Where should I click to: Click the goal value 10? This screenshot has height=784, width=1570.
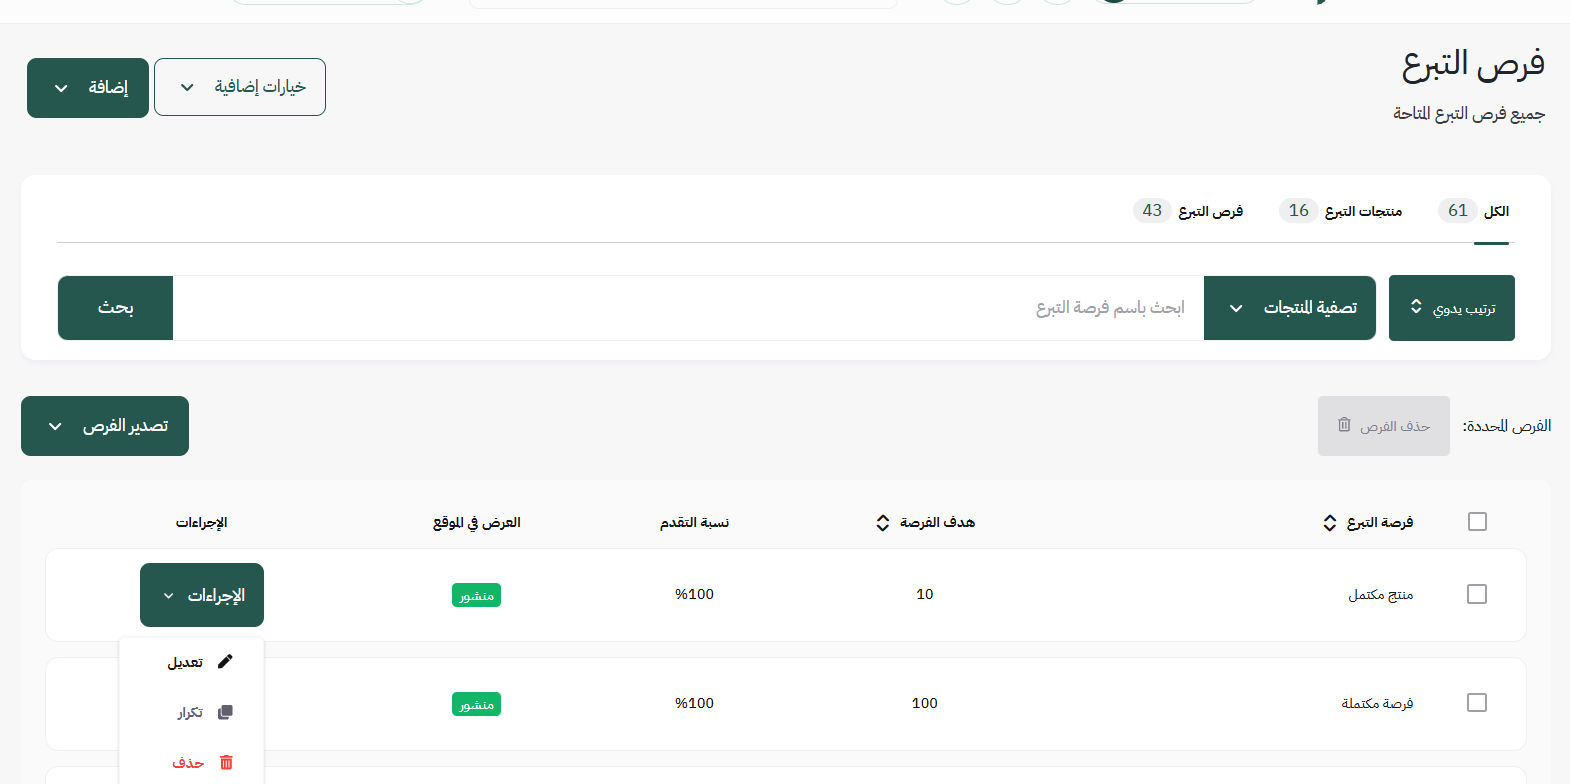point(925,594)
